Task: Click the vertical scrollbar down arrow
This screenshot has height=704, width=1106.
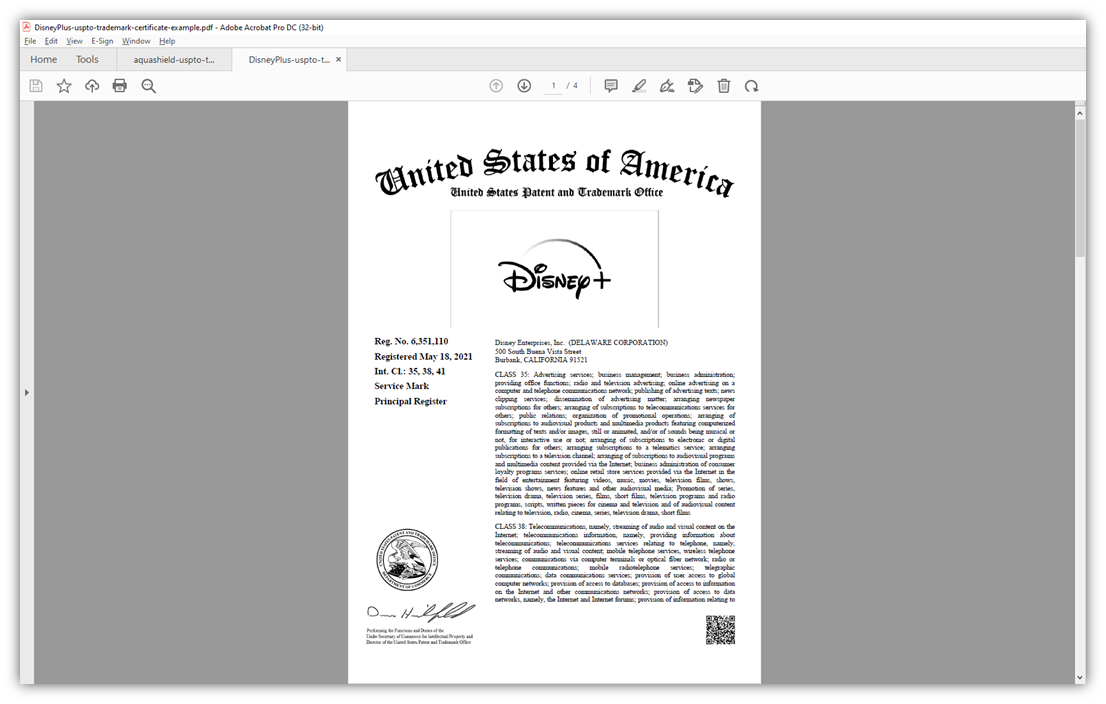Action: 1080,677
